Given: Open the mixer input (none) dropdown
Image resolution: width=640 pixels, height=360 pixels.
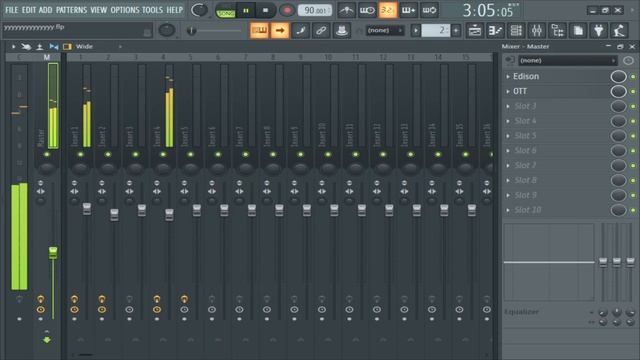Looking at the screenshot, I should [x=567, y=60].
